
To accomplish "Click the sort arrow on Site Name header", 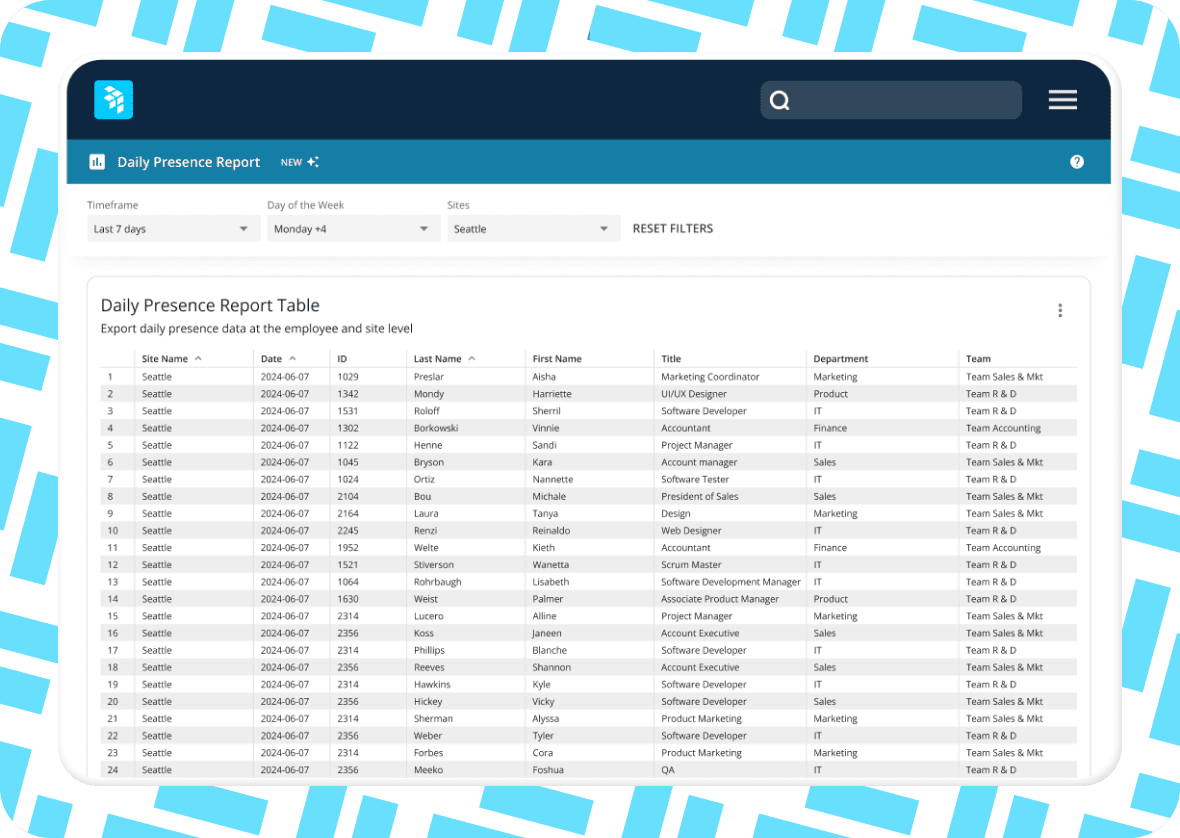I will pos(197,358).
